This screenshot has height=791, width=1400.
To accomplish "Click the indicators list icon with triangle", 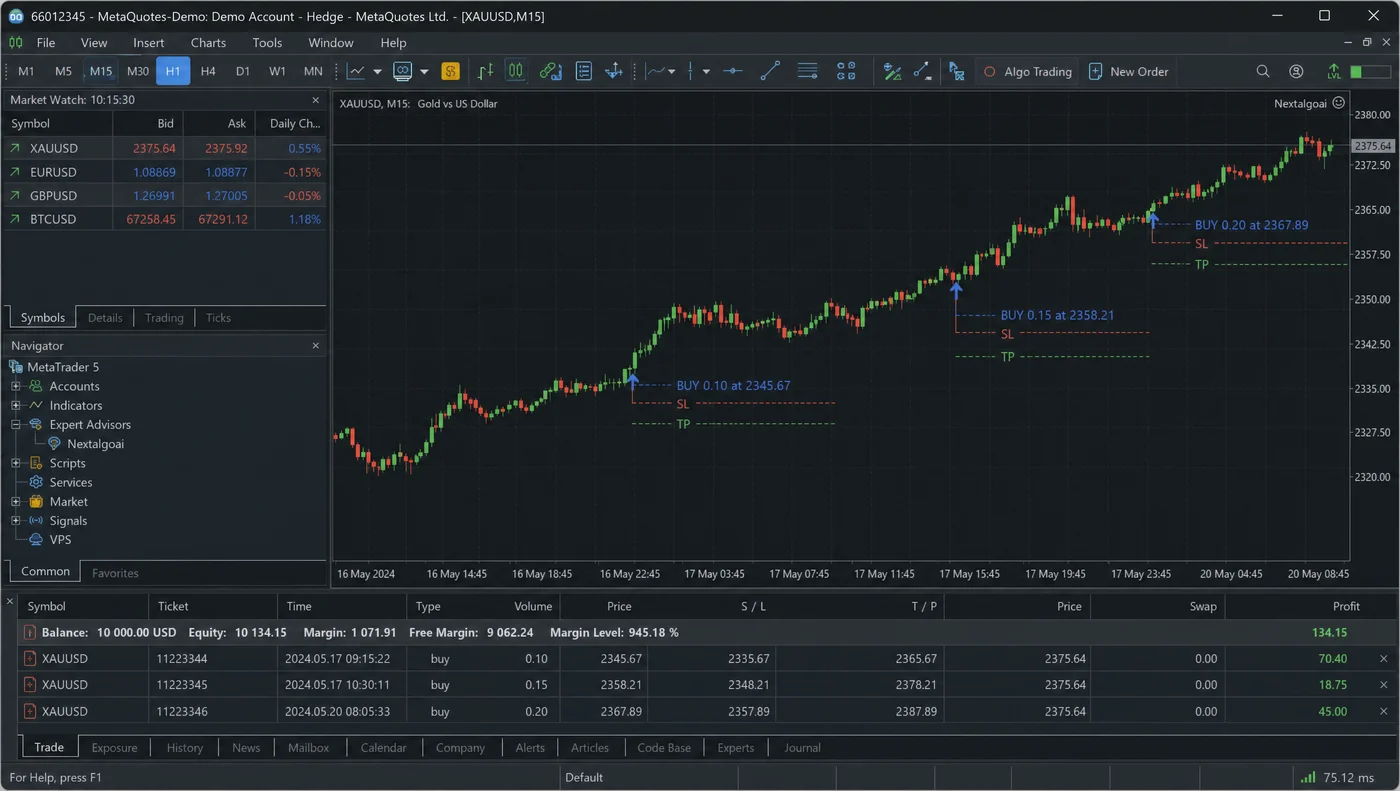I will (892, 71).
